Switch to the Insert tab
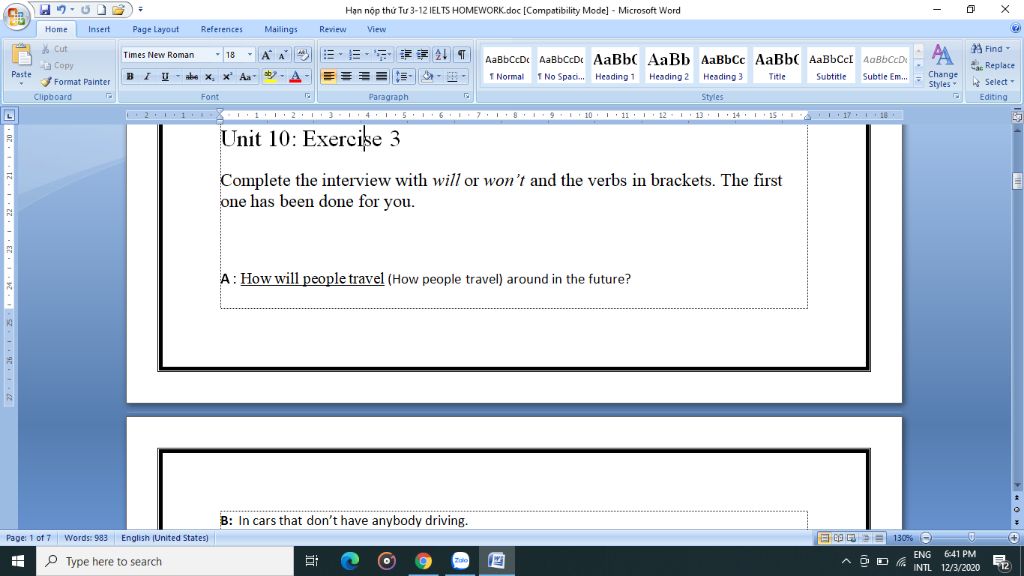 99,29
